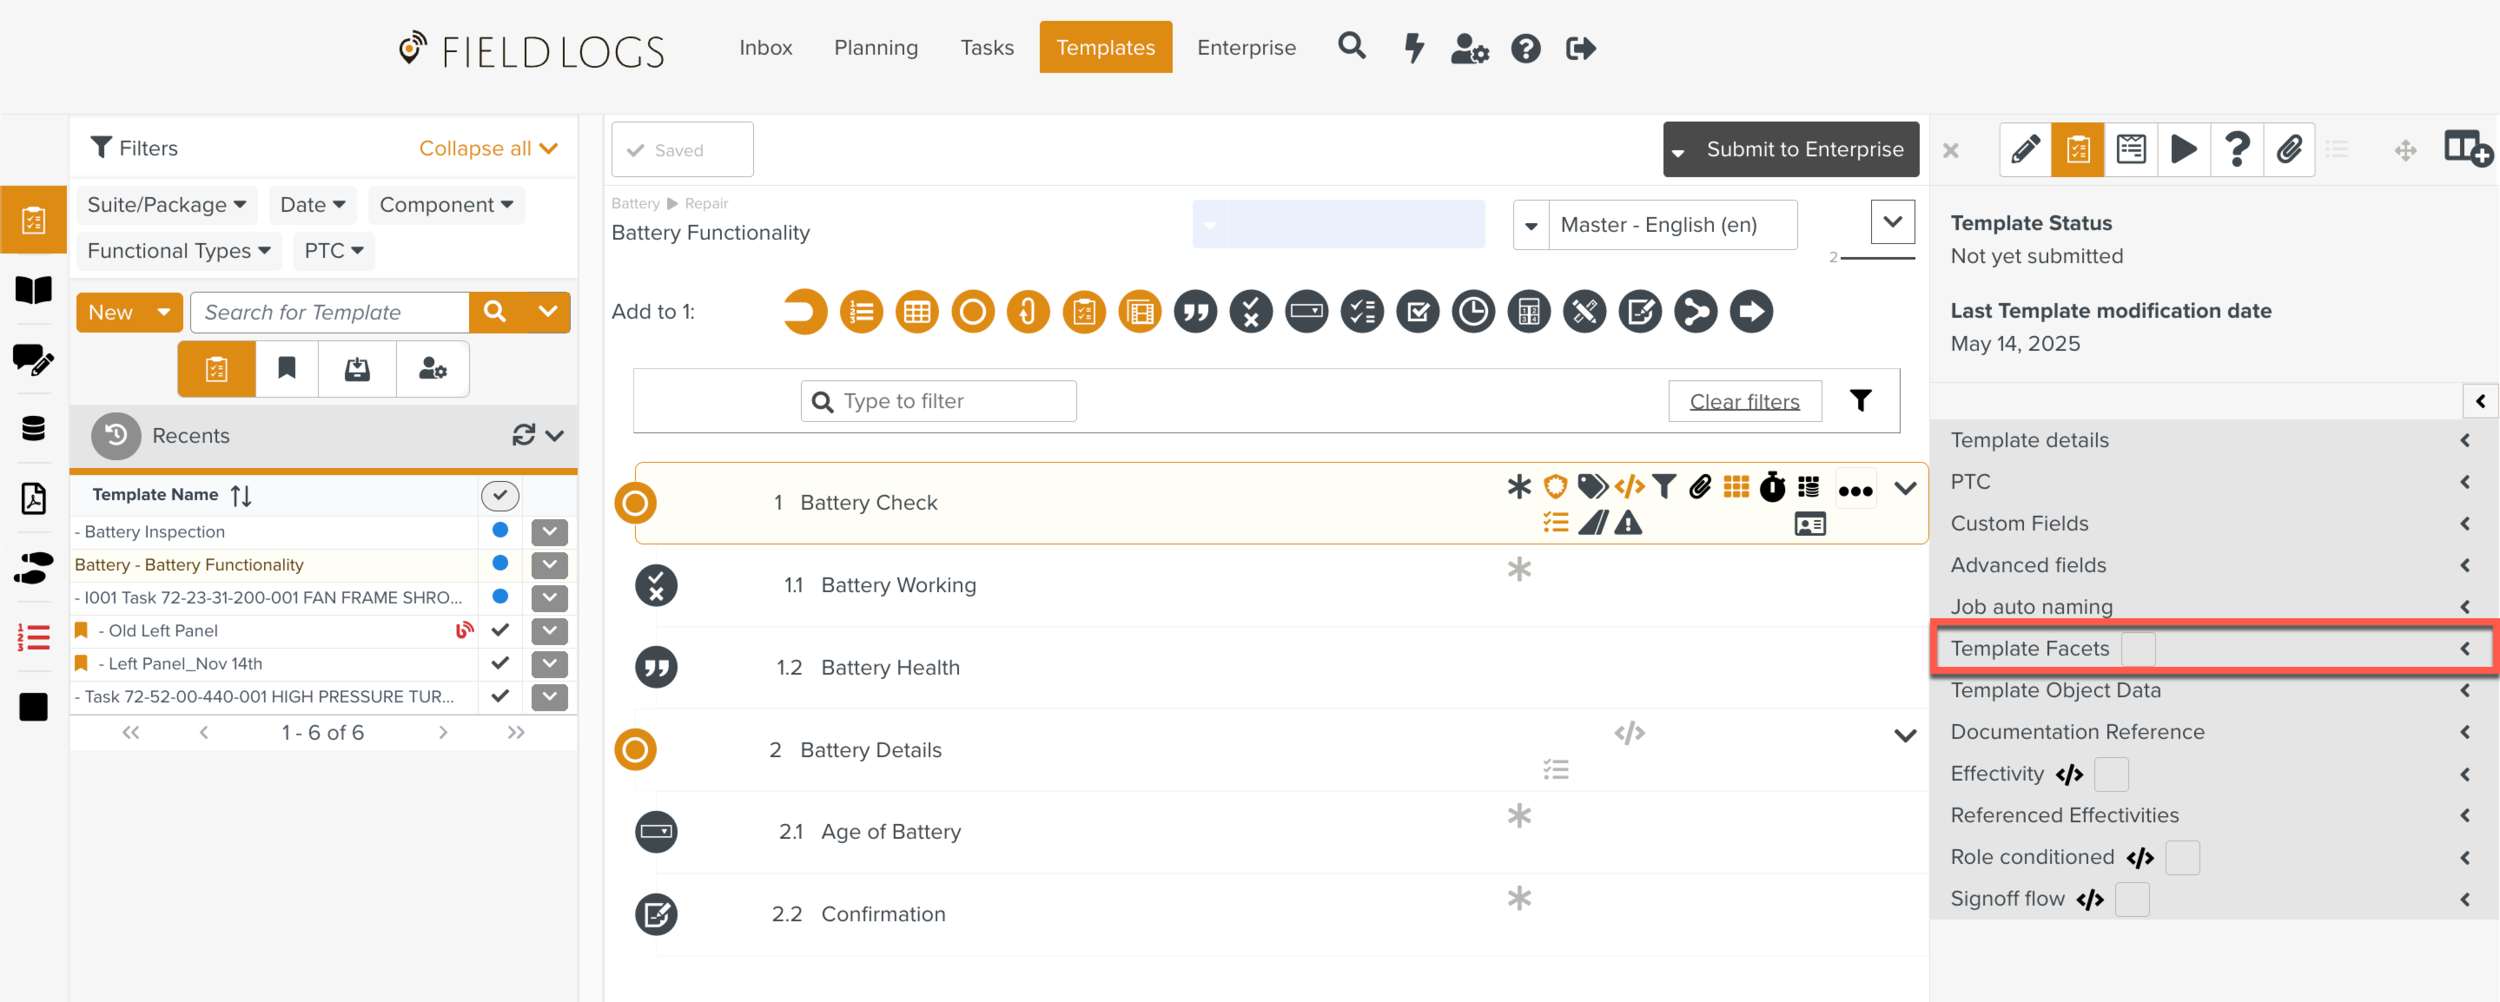
Task: Click the search magnifier icon in top navigation
Action: tap(1351, 47)
